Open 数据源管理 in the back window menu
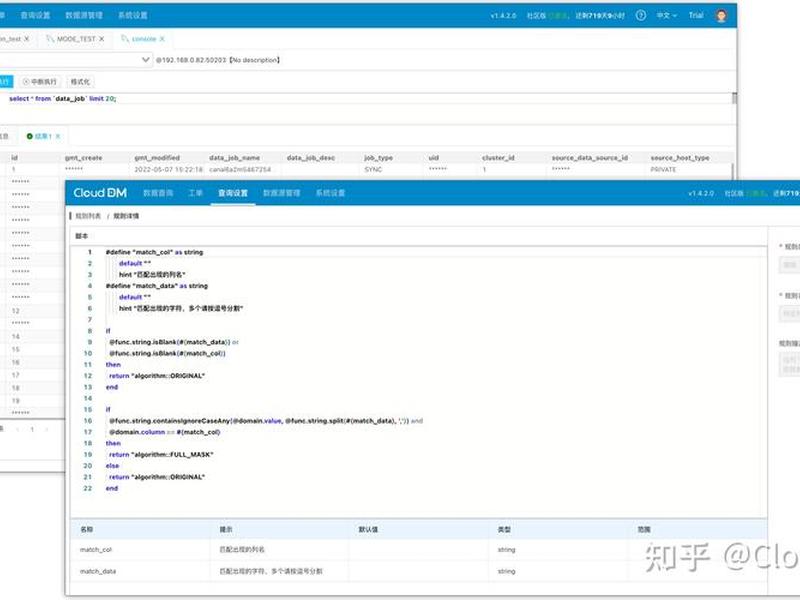The image size is (800, 600). pos(84,15)
